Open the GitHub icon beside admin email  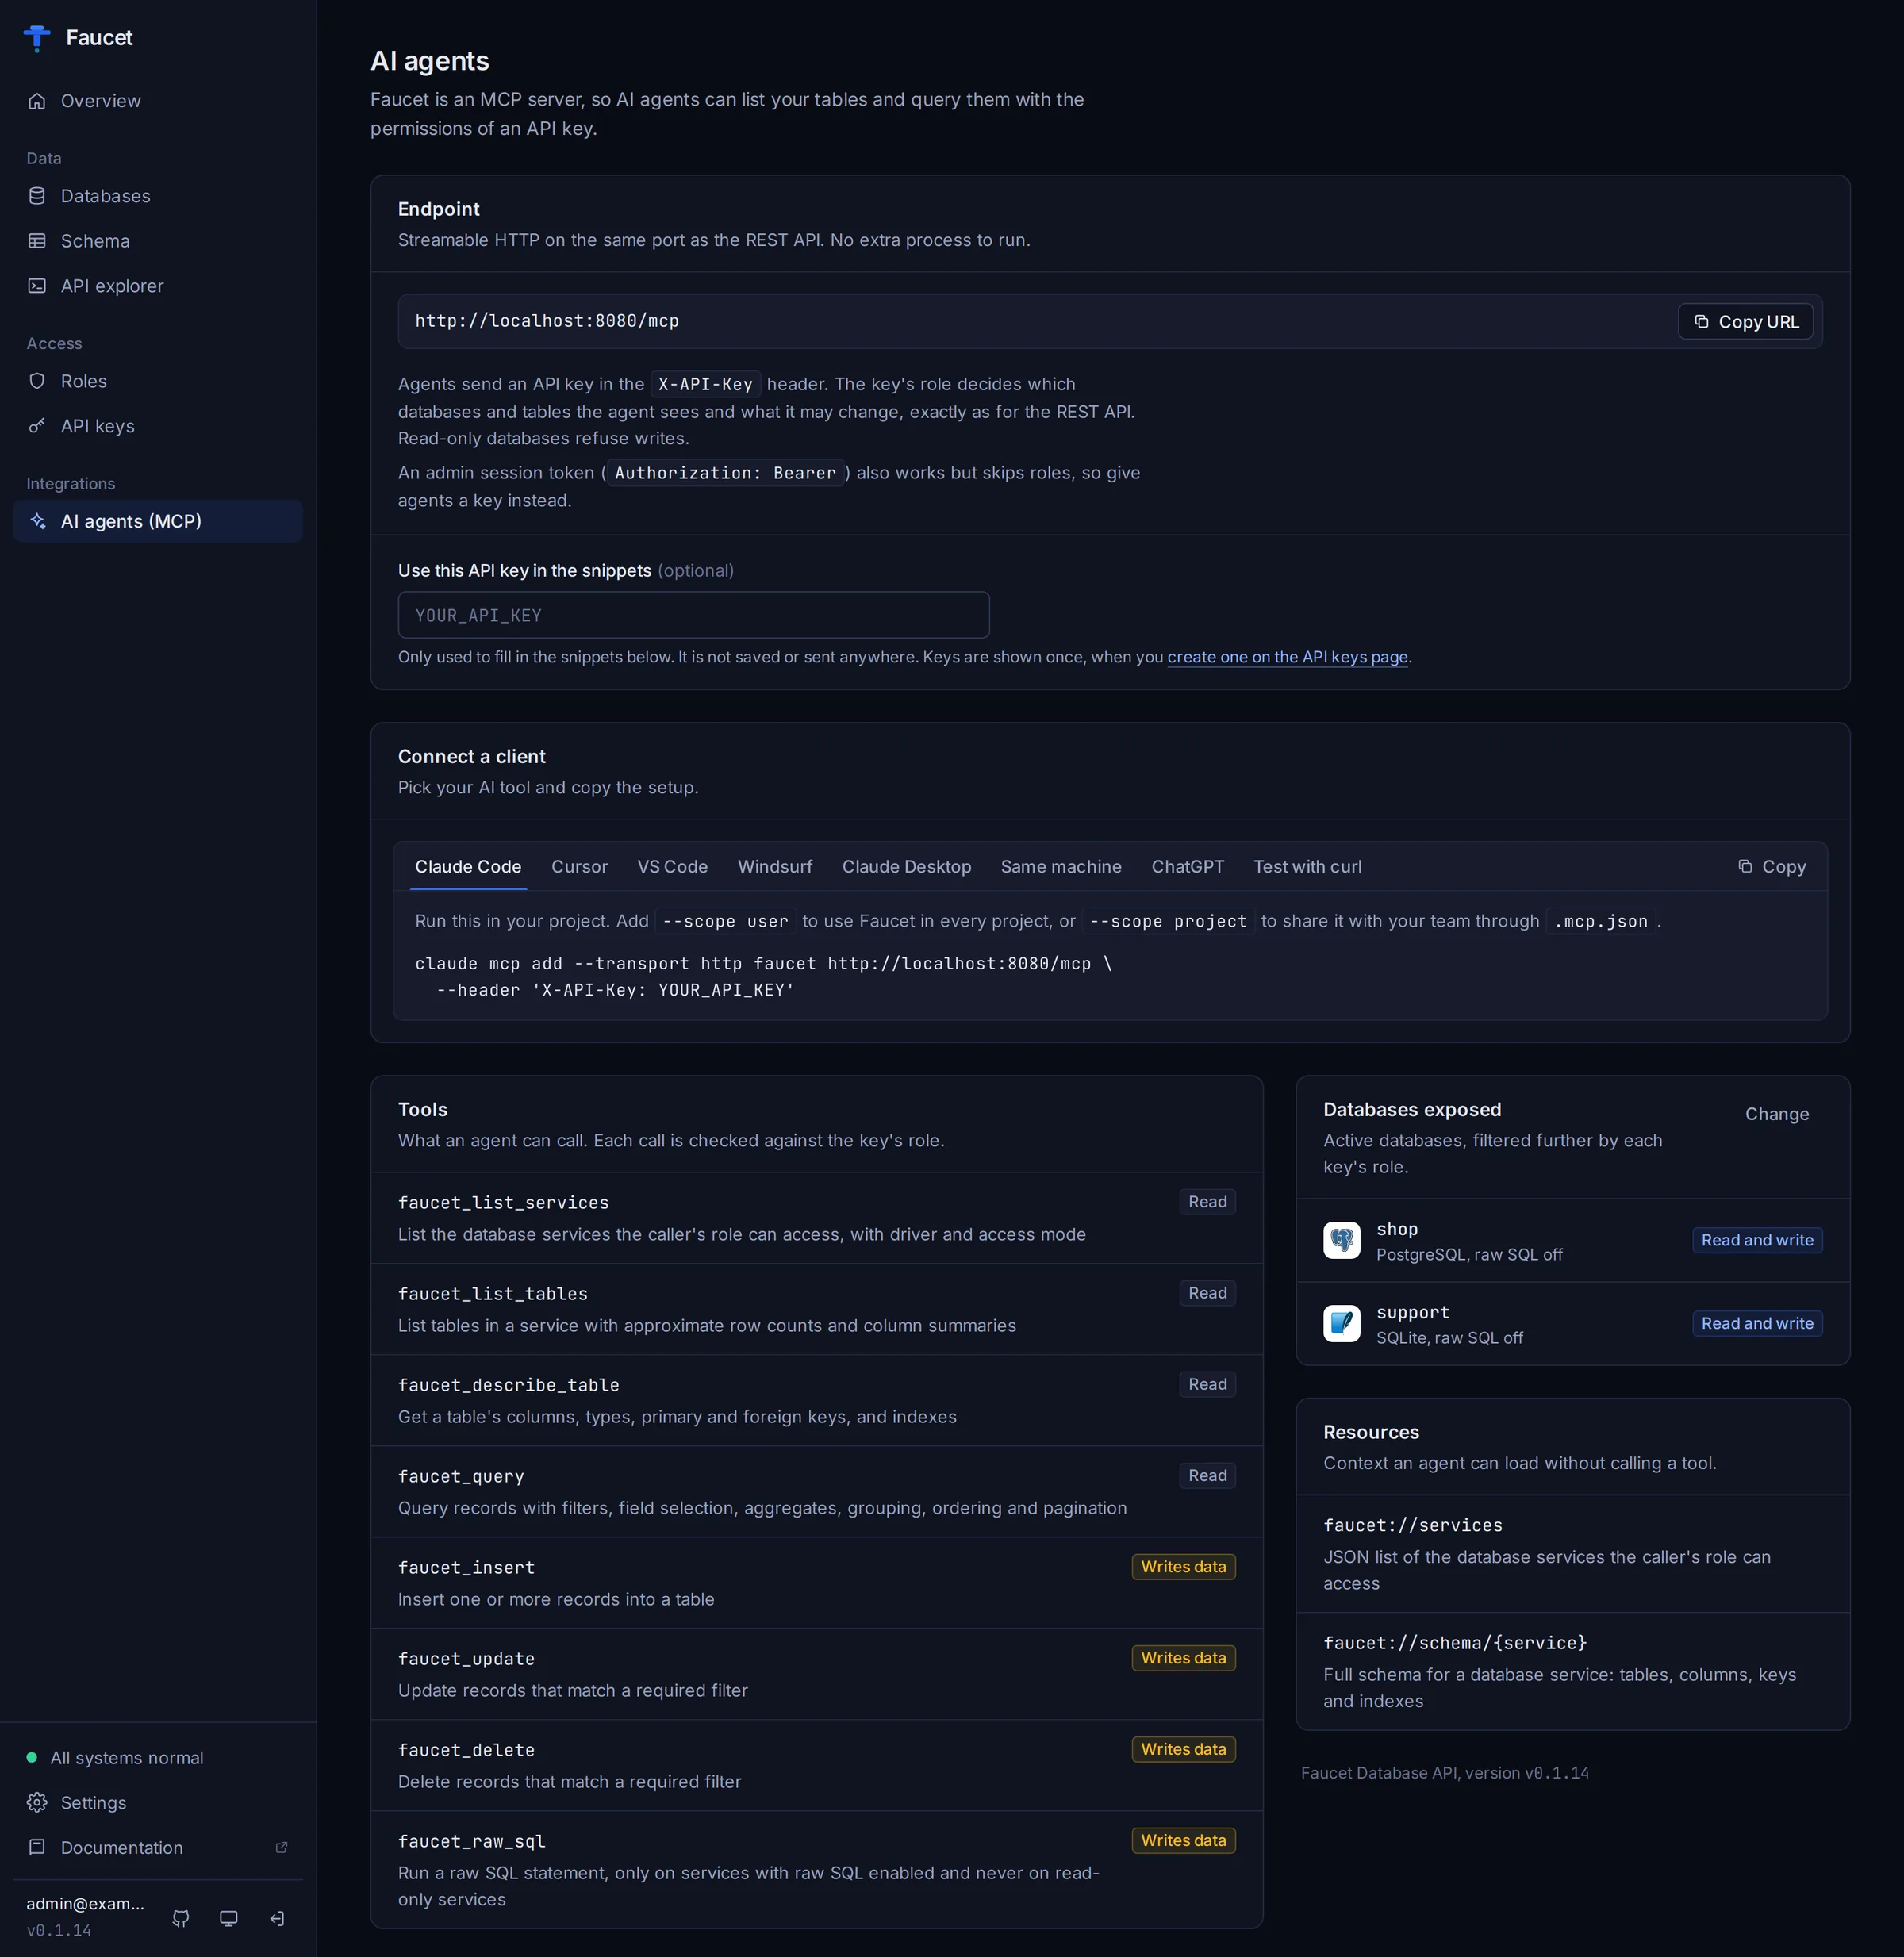181,1918
